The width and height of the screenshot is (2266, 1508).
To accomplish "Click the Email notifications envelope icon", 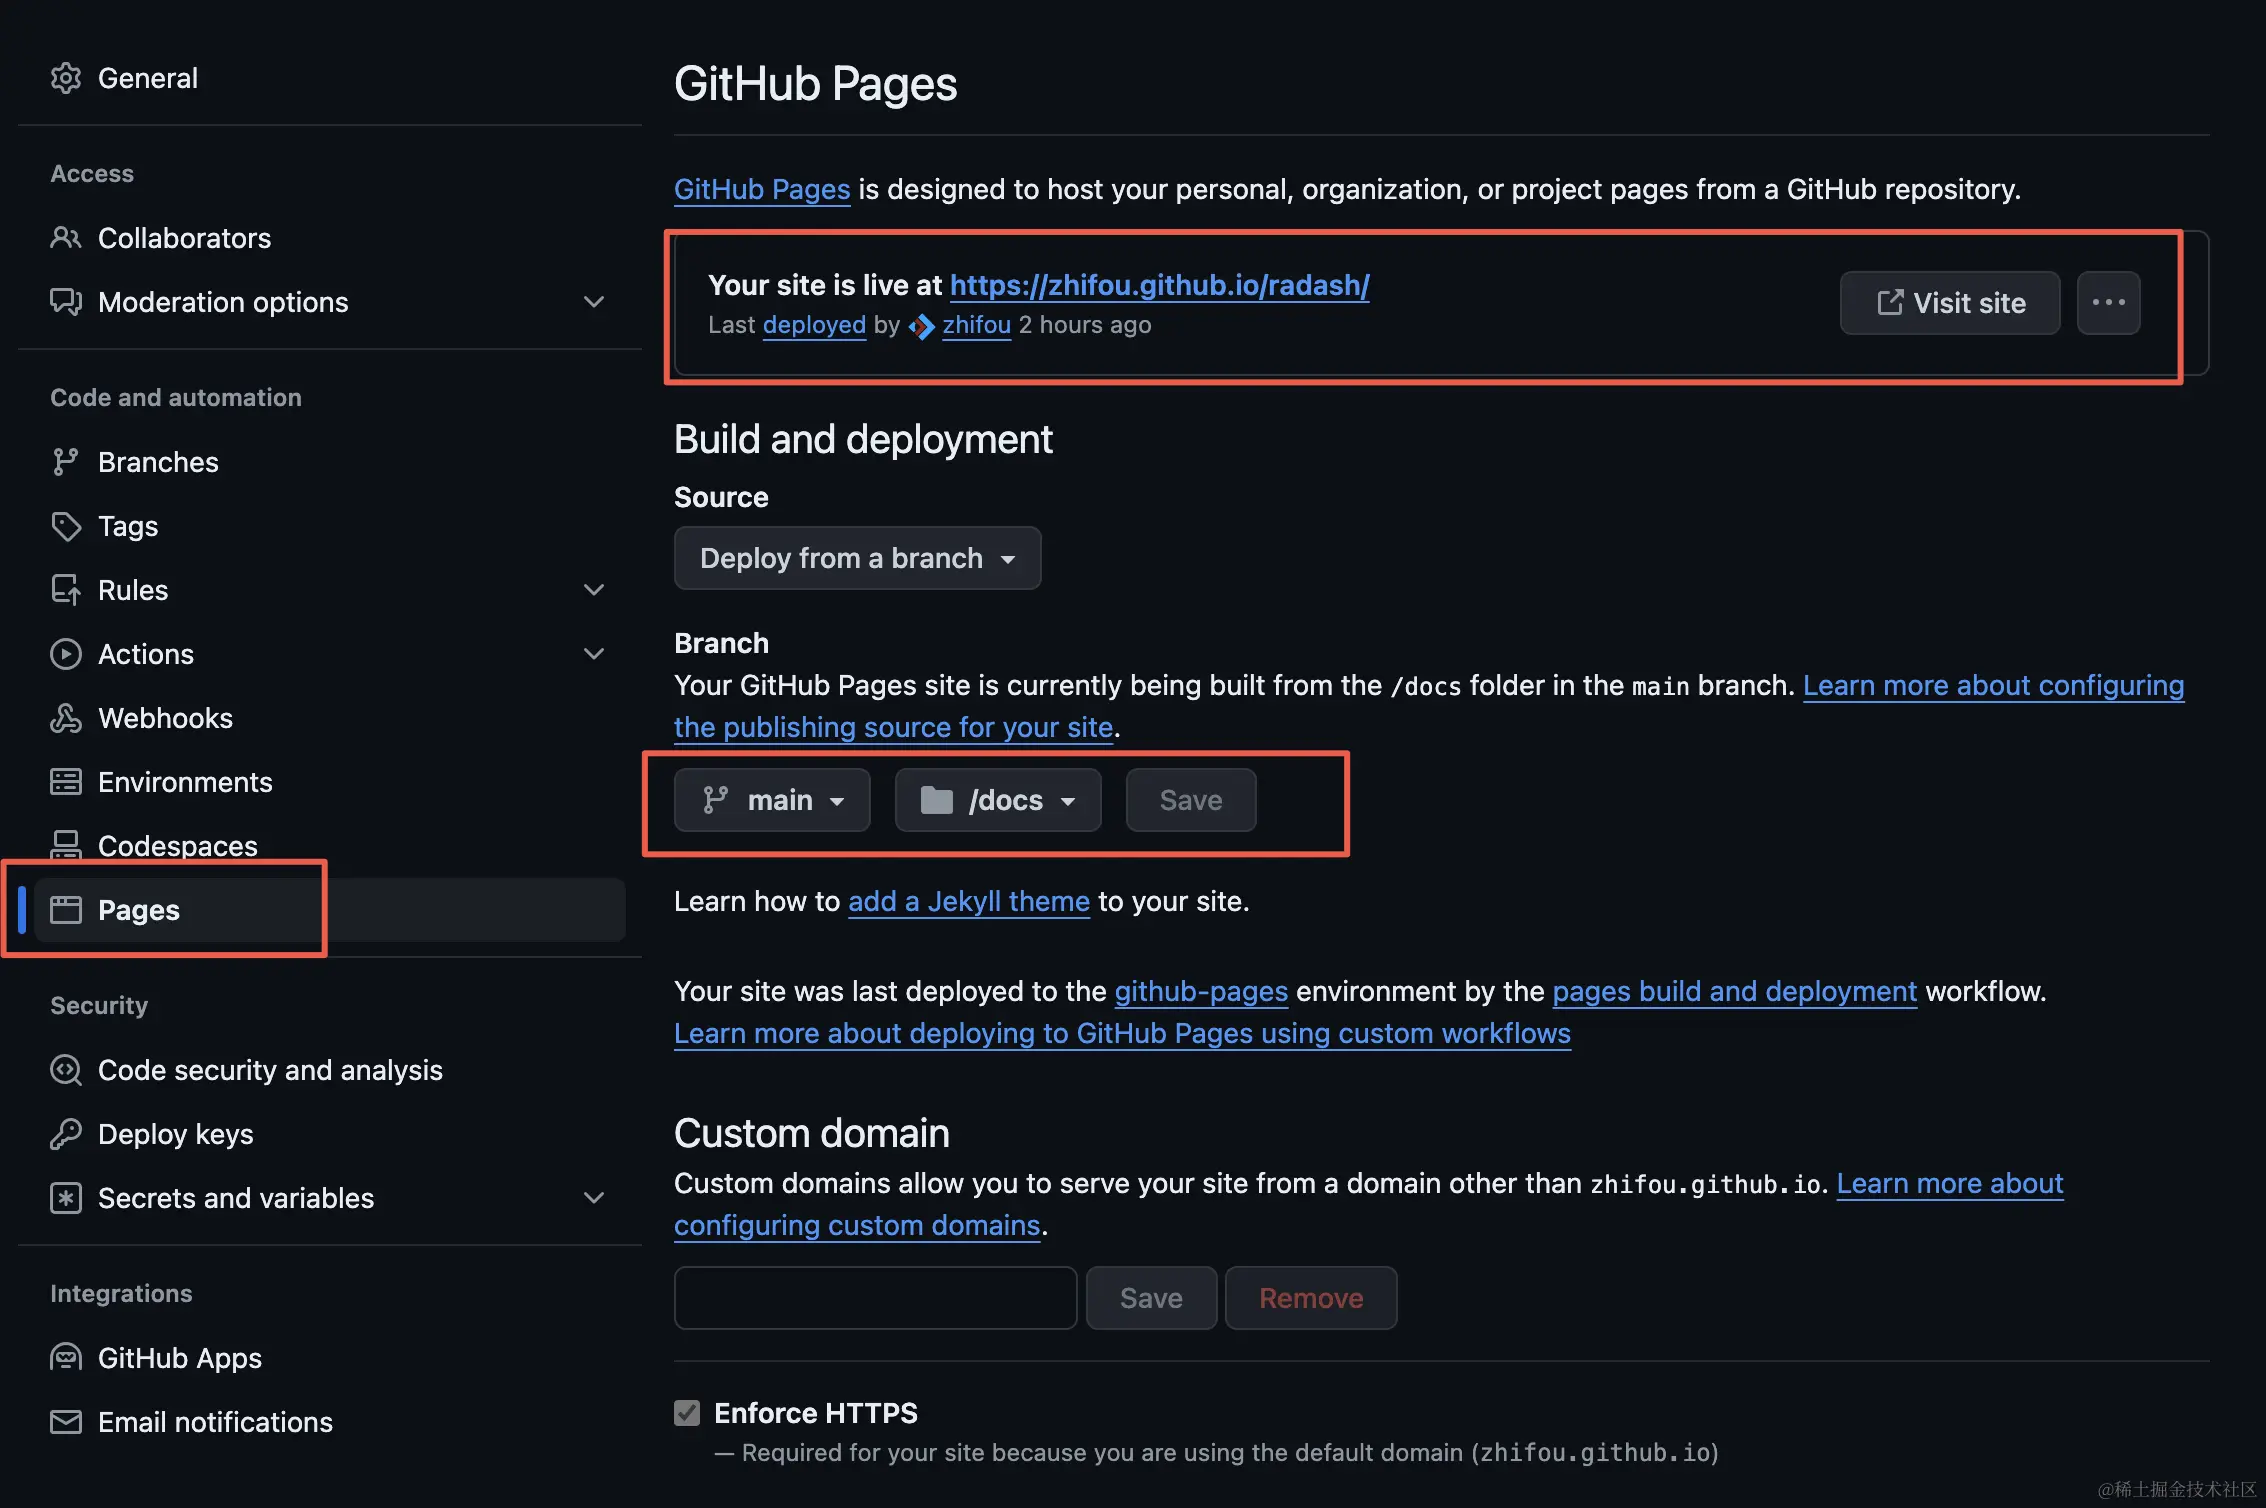I will (x=66, y=1422).
